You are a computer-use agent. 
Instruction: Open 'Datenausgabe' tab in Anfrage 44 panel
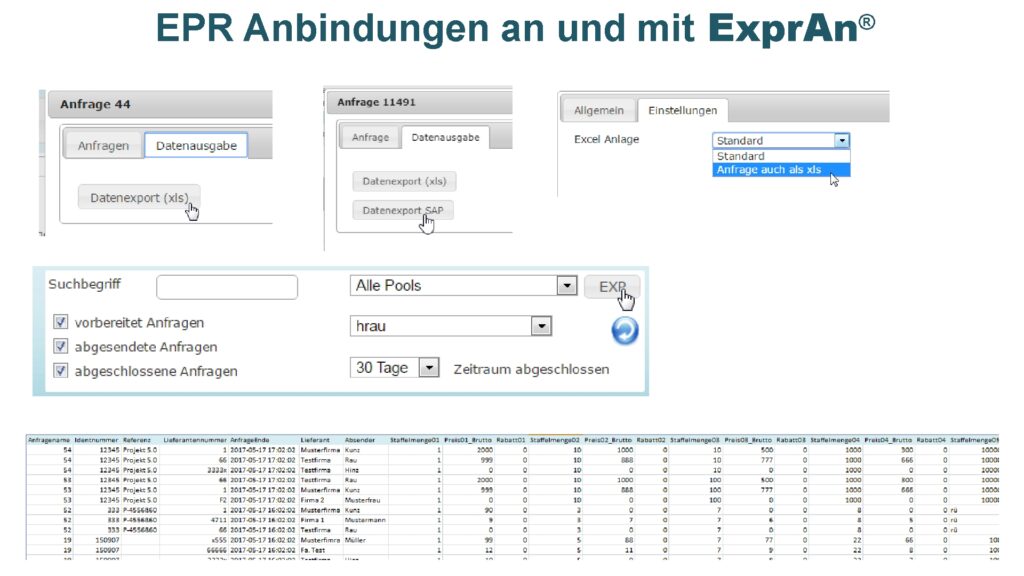(196, 146)
